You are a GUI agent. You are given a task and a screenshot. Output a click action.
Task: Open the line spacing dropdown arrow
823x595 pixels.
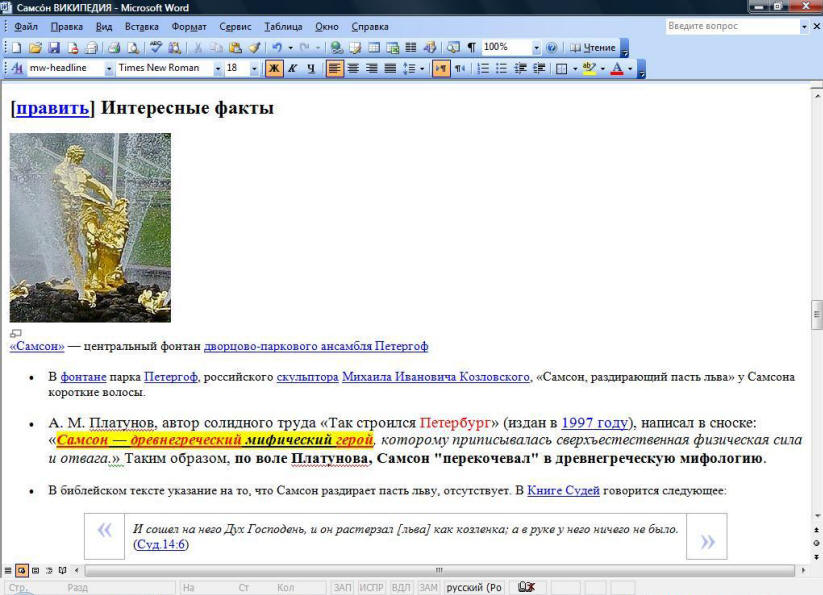click(422, 69)
